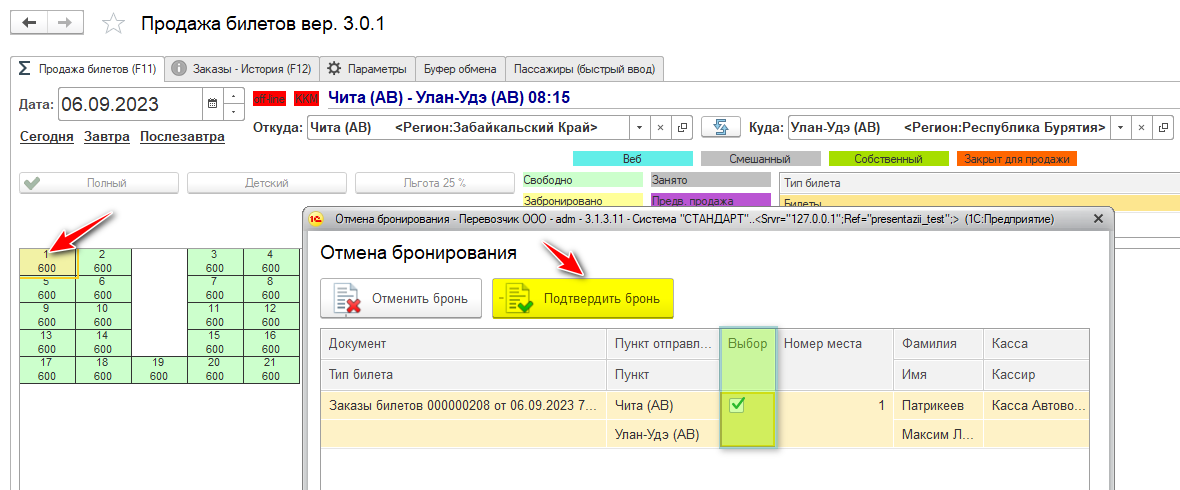Screen dimensions: 1180x490
Task: Add page to favorites with star icon
Action: 115,23
